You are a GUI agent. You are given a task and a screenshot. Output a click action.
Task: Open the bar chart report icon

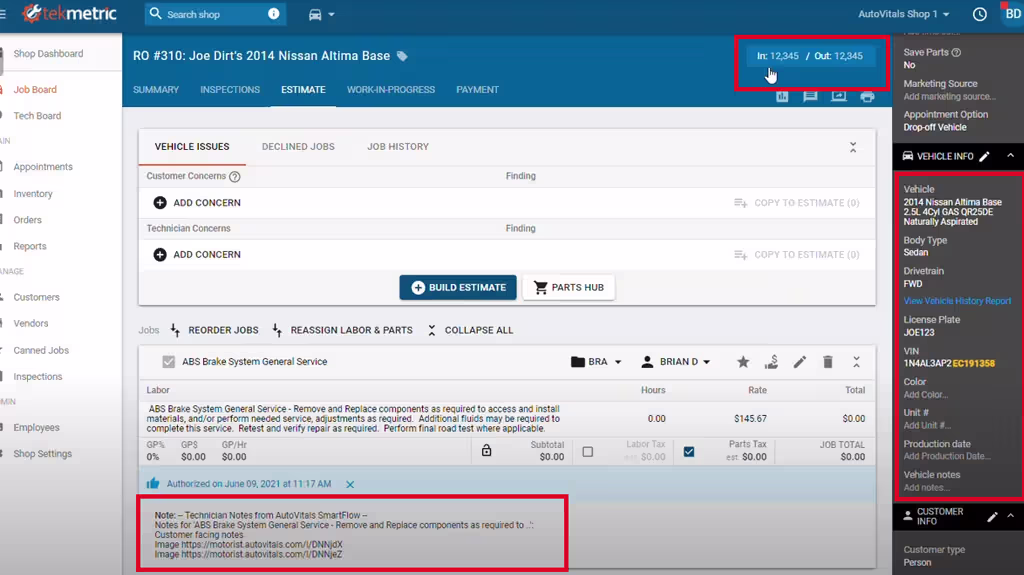(x=782, y=97)
